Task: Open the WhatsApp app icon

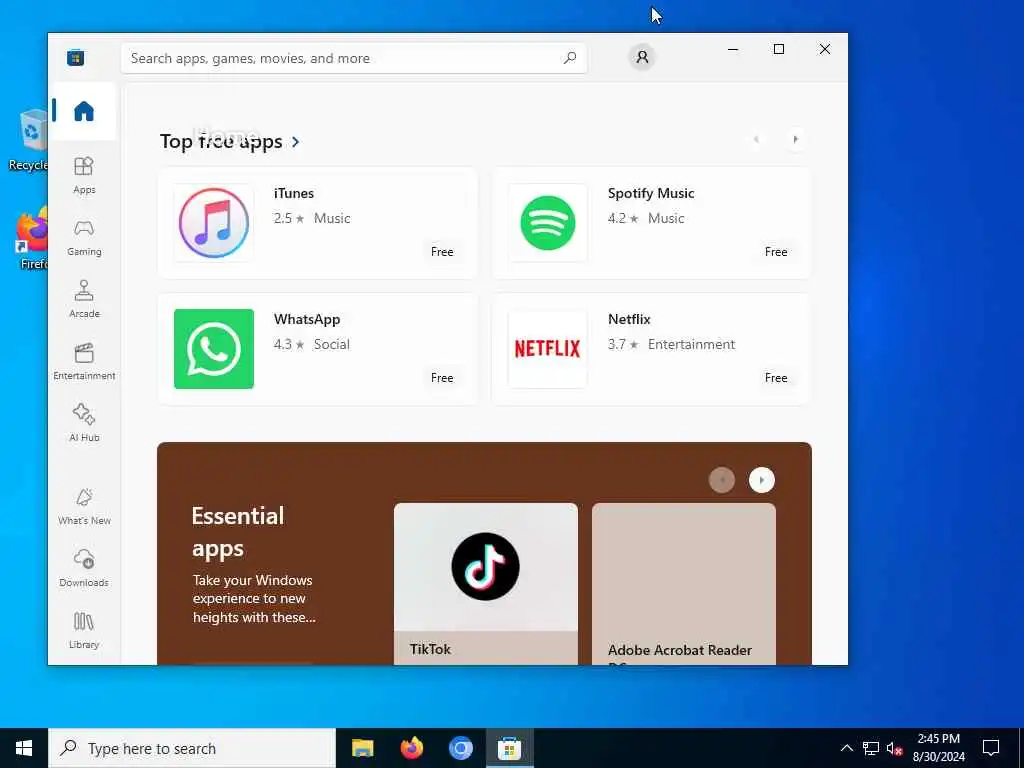Action: pos(214,349)
